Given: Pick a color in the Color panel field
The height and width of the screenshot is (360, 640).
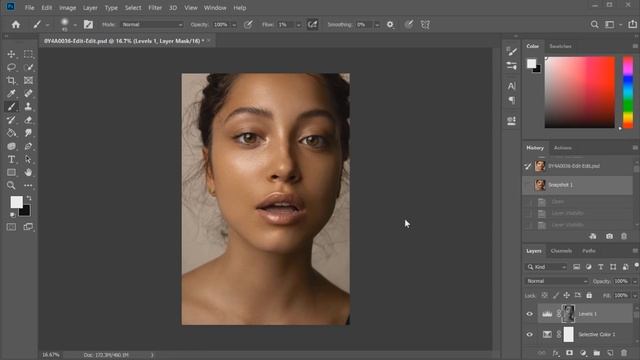Looking at the screenshot, I should [x=579, y=92].
